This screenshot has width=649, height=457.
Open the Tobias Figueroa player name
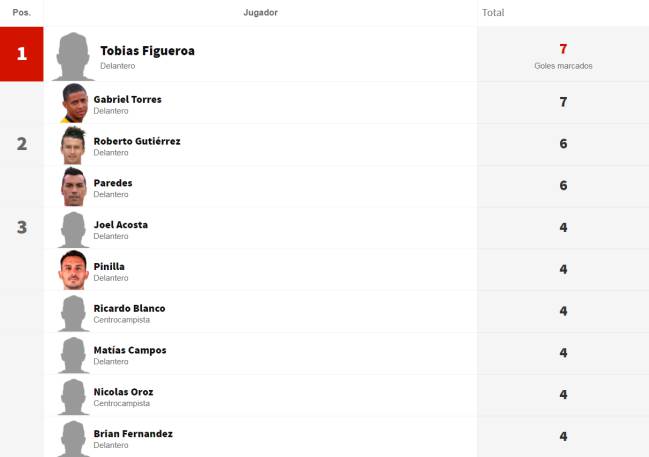[x=147, y=51]
